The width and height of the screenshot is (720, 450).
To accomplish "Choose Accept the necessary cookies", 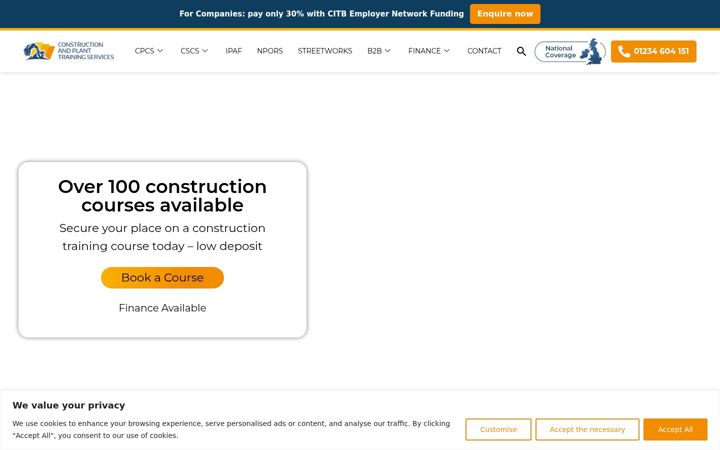I will pos(587,429).
